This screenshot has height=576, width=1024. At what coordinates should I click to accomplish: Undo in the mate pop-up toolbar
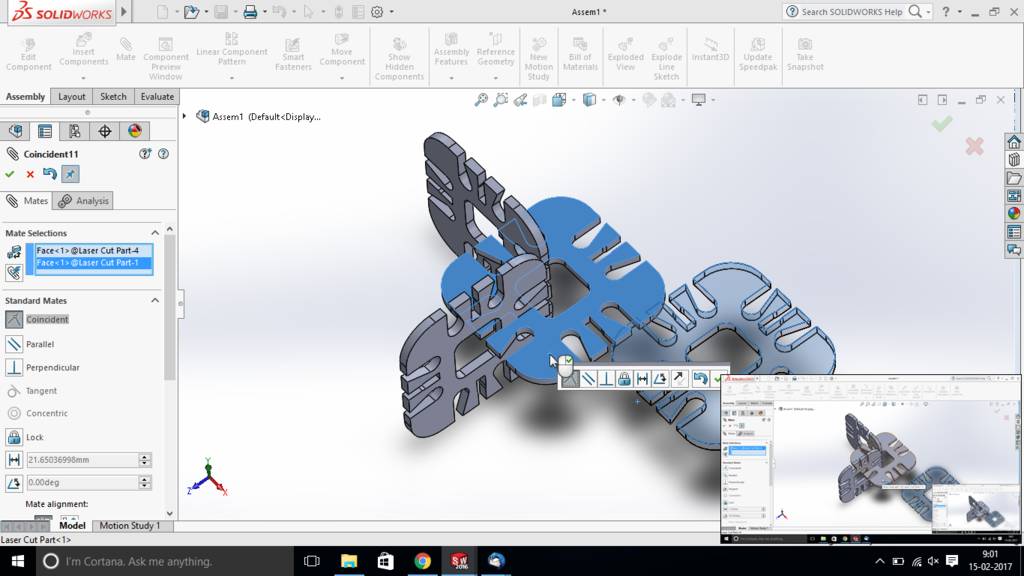point(700,379)
